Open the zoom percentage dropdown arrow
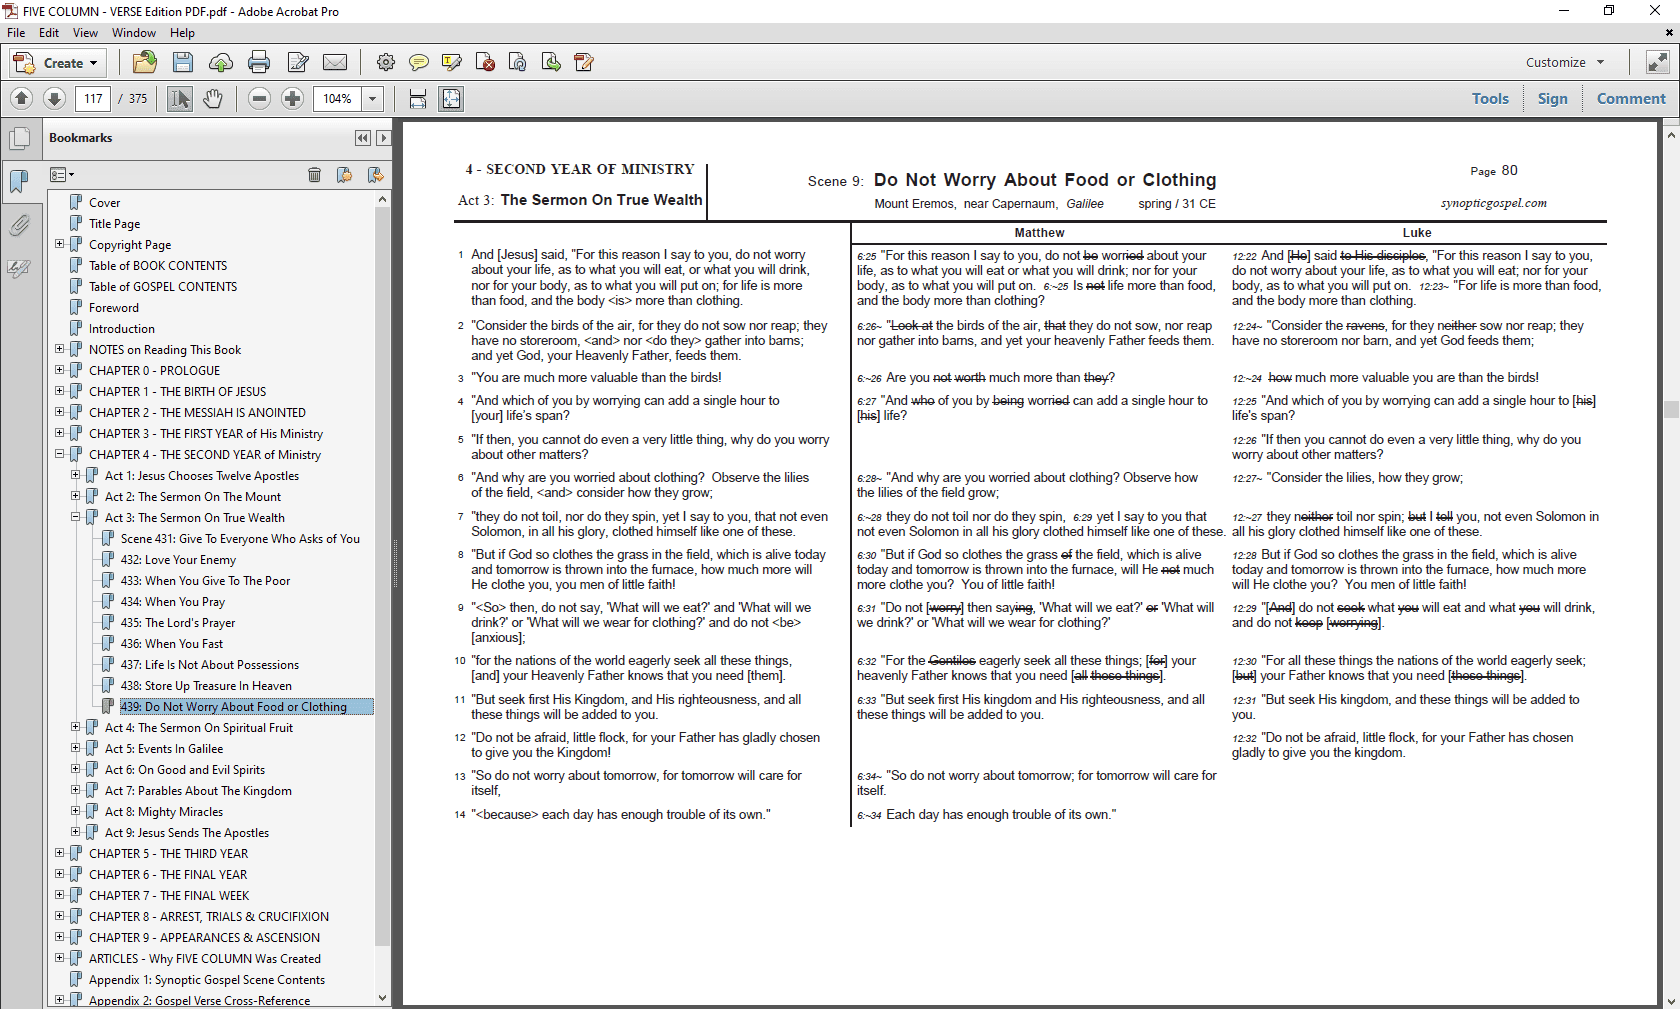 pos(373,98)
